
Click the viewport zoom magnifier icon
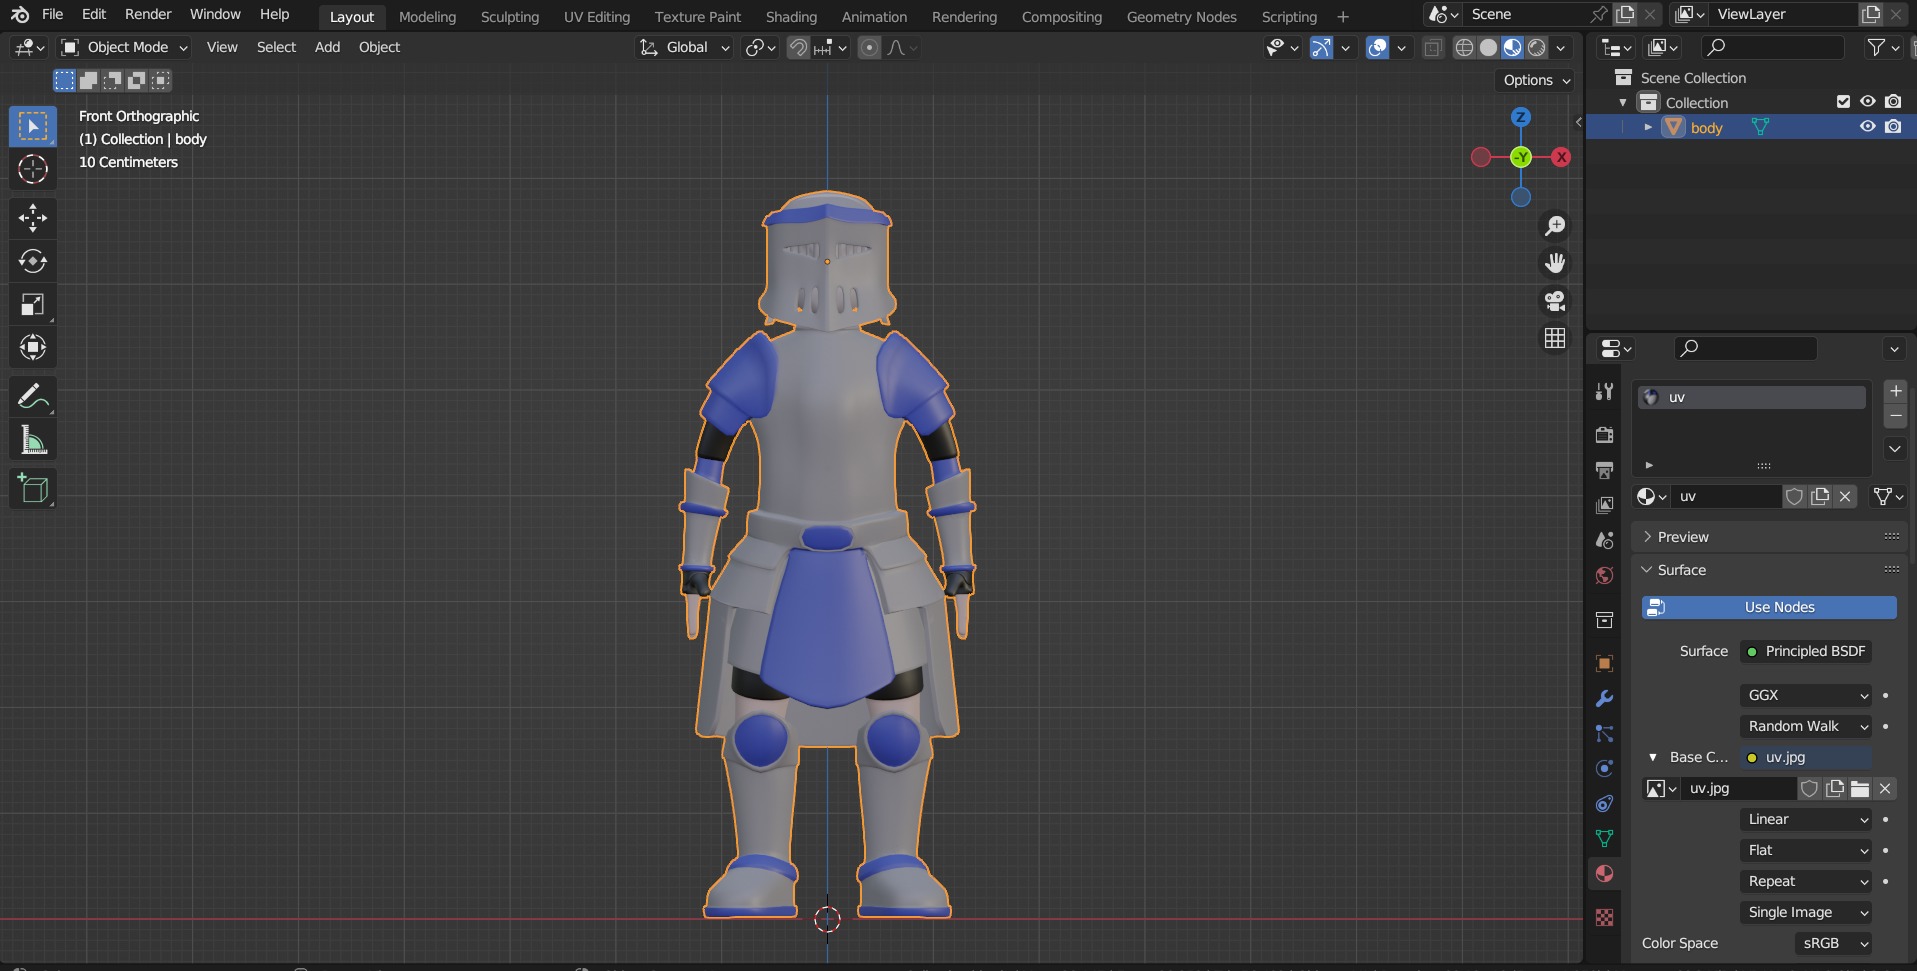point(1555,226)
